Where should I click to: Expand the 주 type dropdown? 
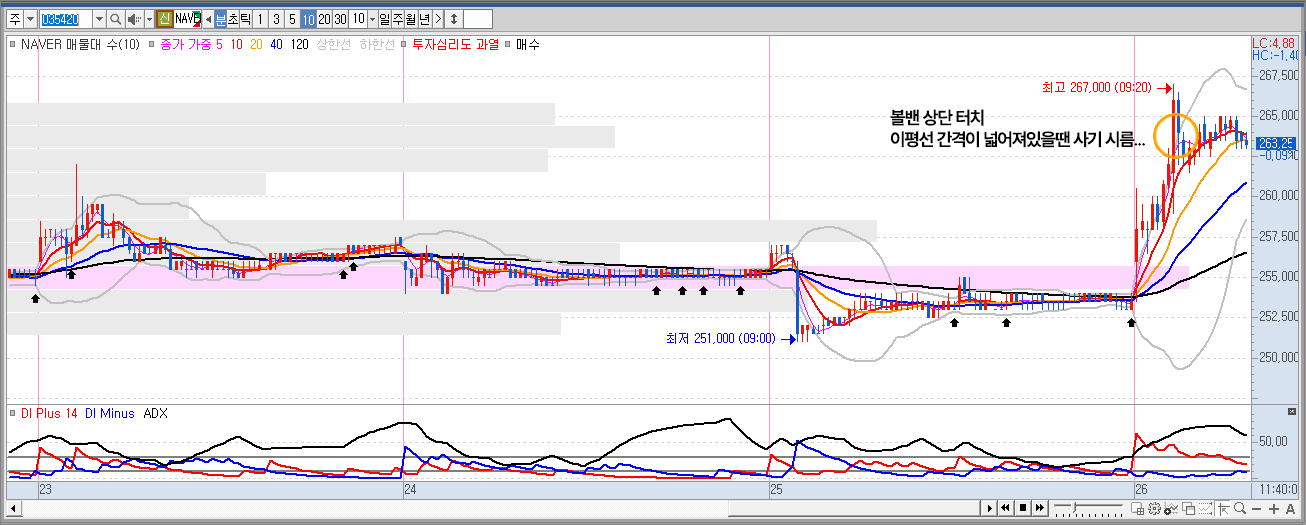point(30,19)
